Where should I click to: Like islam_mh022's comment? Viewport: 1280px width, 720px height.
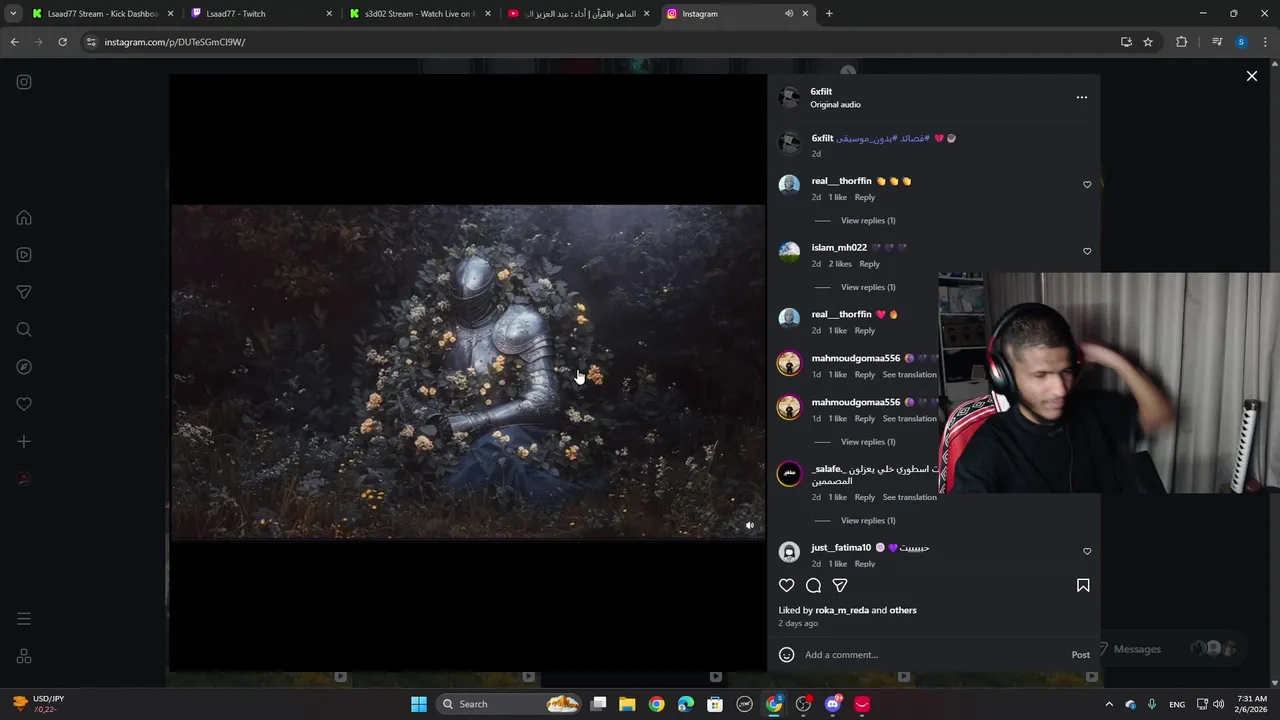coord(1087,251)
